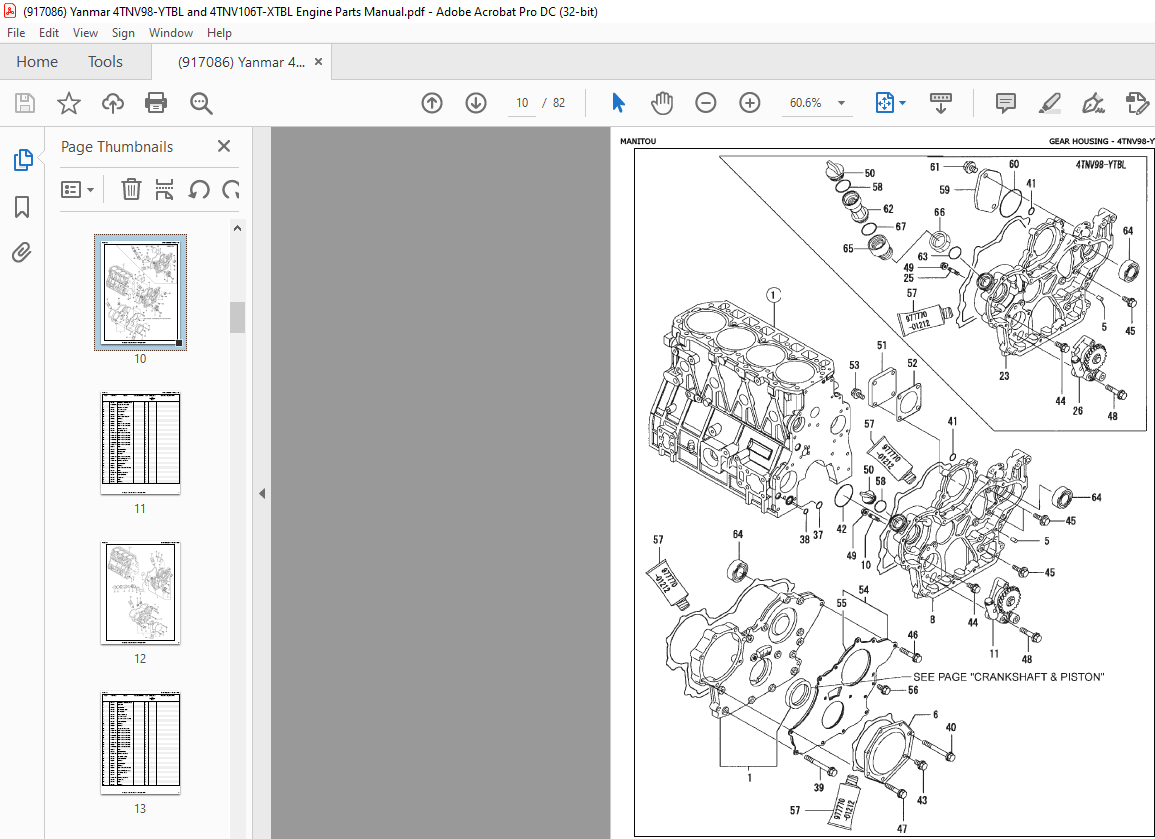Click the "MANITOU" page header text
Viewport: 1155px width, 839px height.
click(x=638, y=141)
